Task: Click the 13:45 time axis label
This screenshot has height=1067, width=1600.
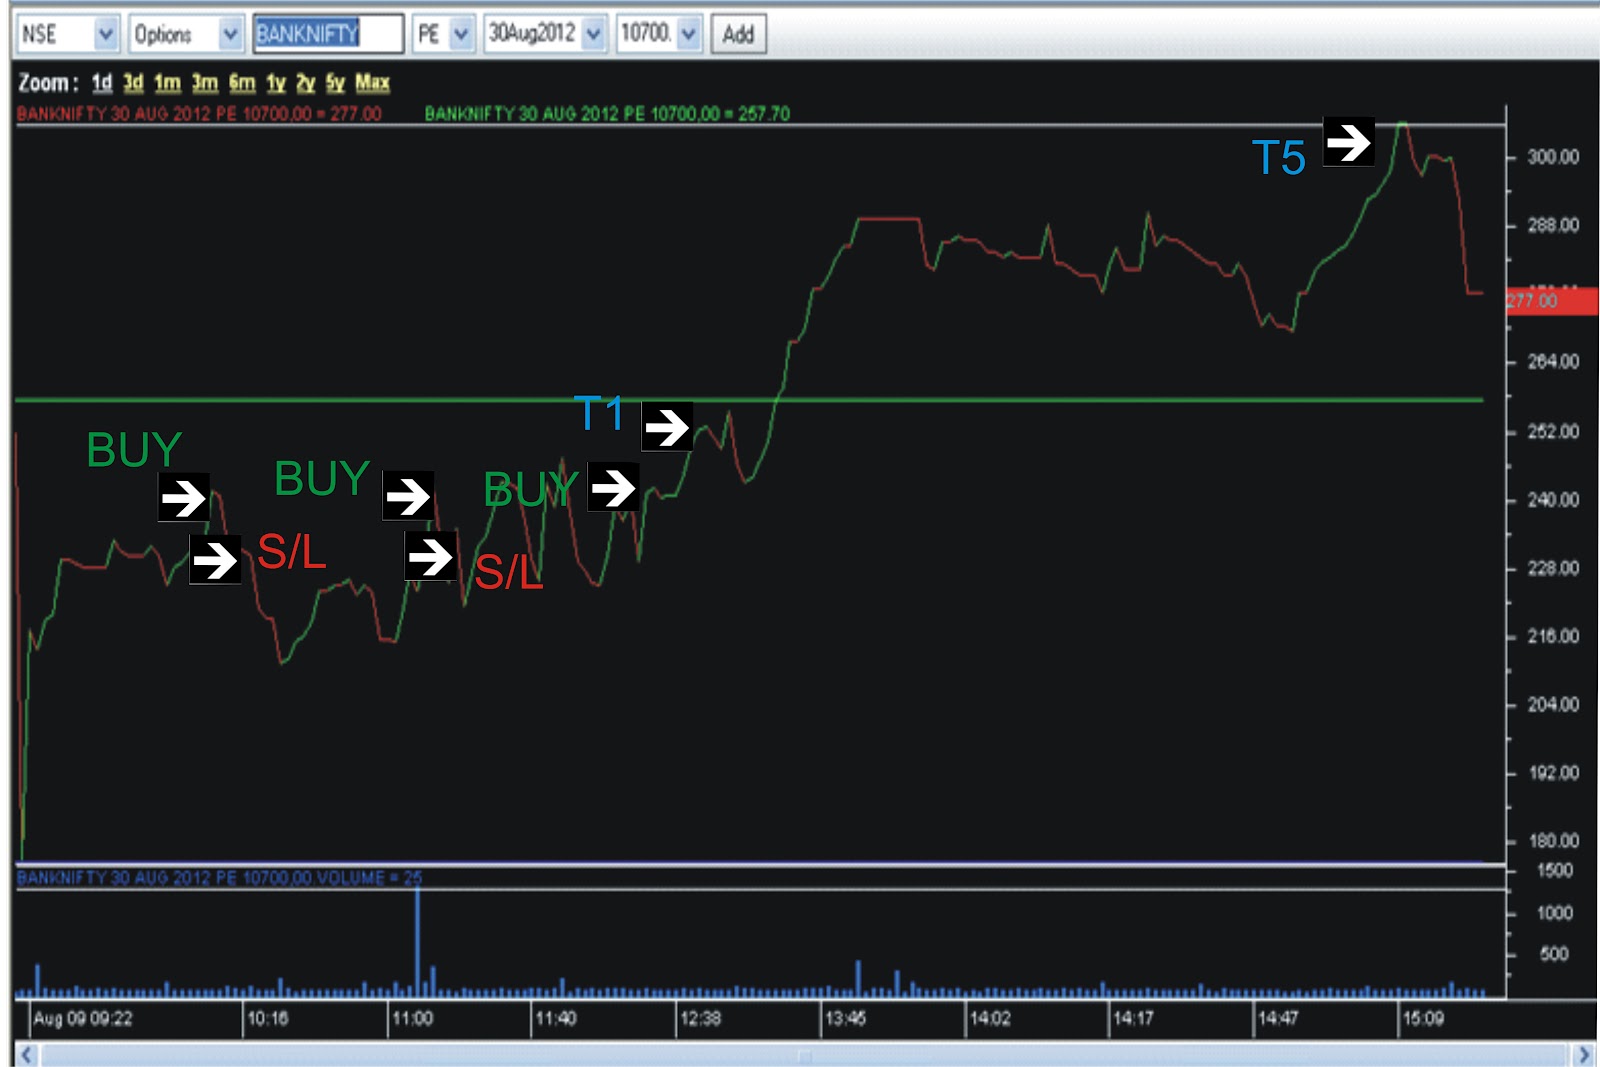Action: (845, 1019)
